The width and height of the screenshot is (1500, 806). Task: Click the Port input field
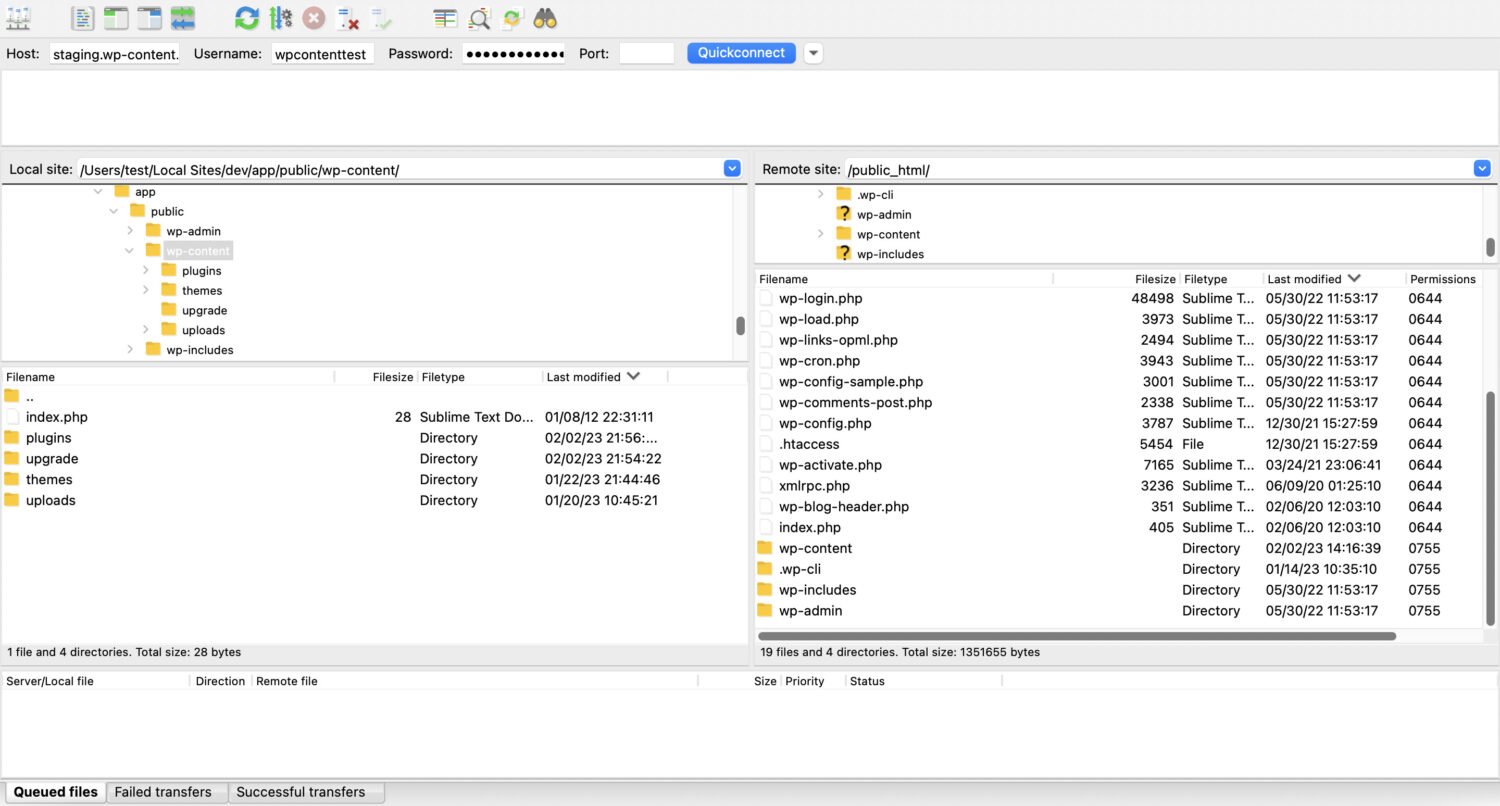(647, 53)
